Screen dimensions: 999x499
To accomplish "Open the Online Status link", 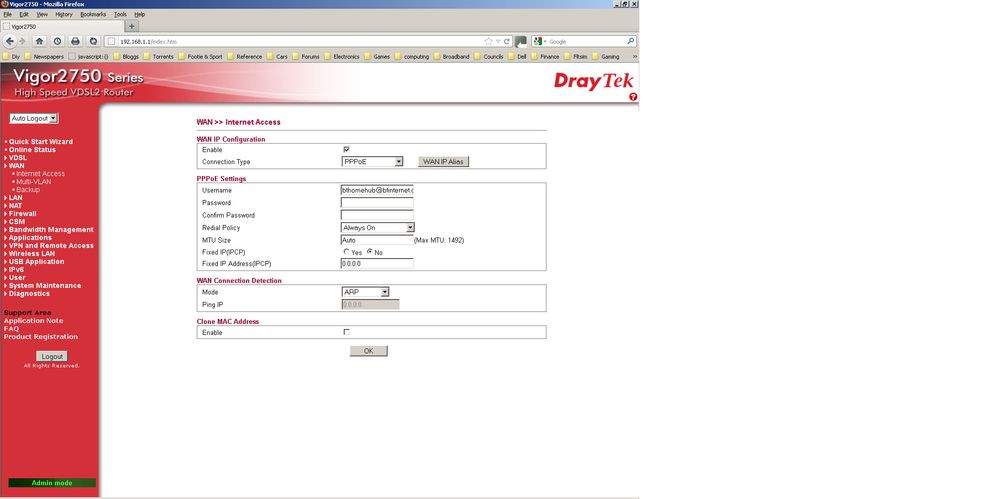I will (32, 150).
